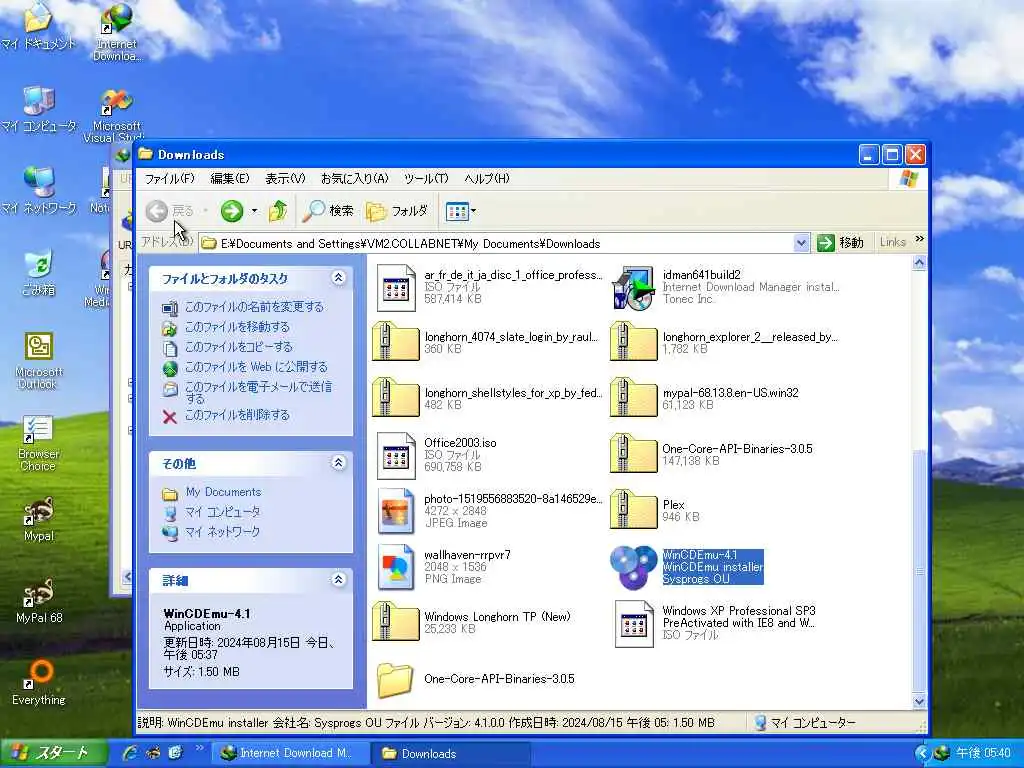Open マイ ドキュメント desktop icon
Image resolution: width=1024 pixels, height=768 pixels.
(x=38, y=26)
